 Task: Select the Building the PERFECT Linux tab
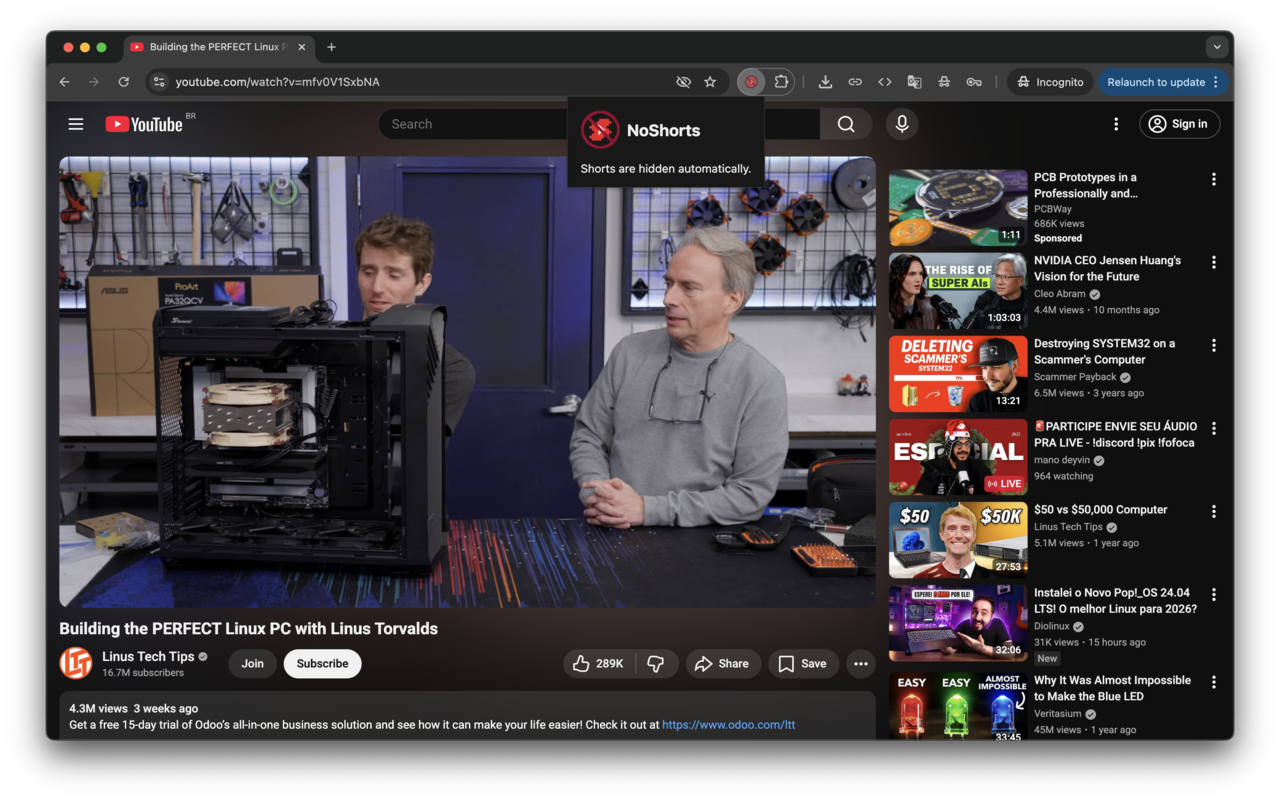click(219, 47)
